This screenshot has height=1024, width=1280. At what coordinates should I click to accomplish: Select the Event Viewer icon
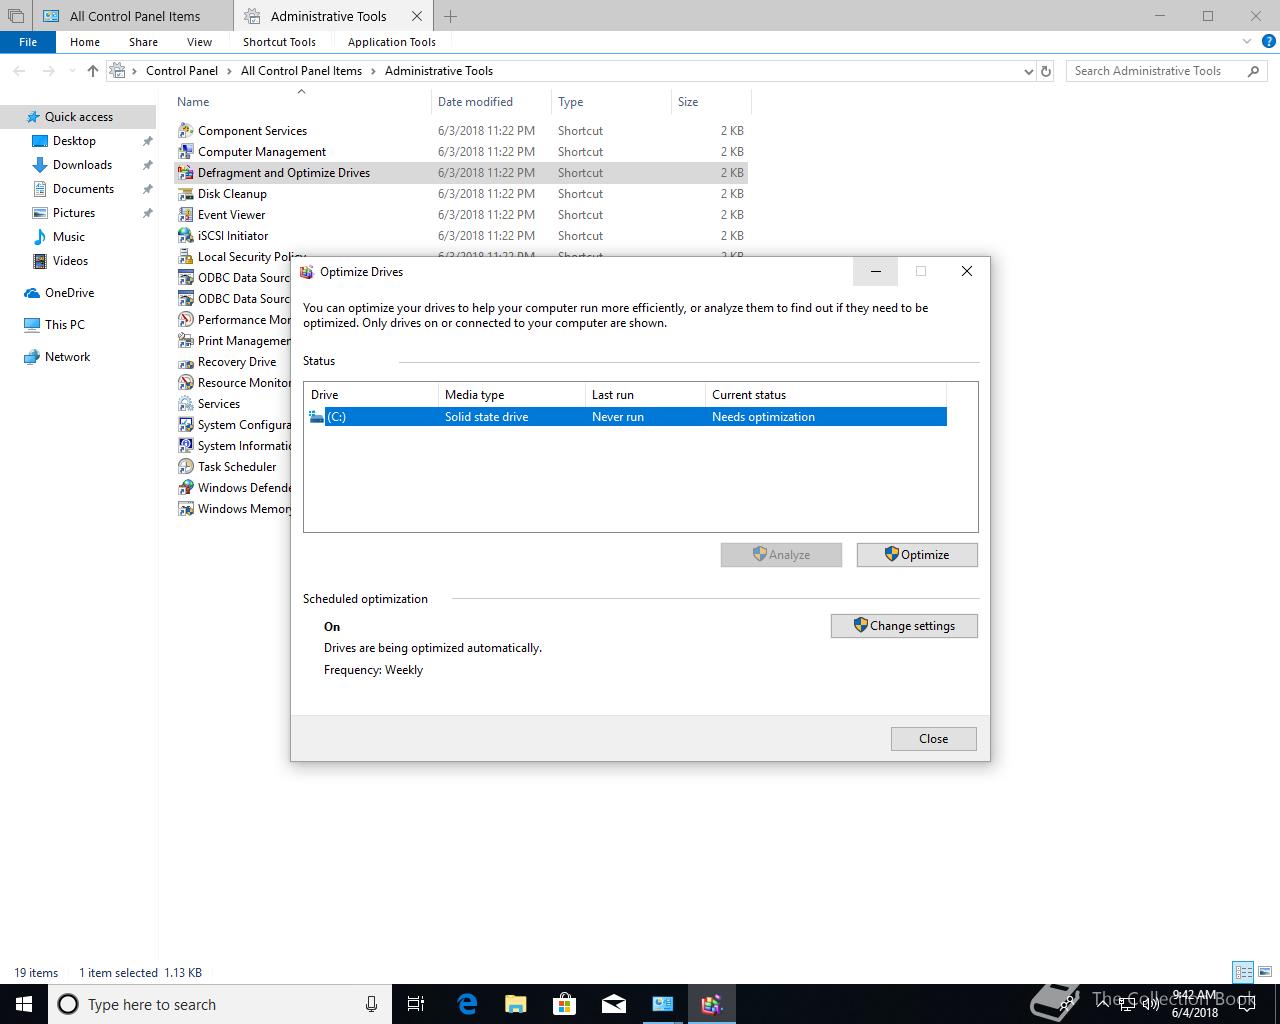pos(185,215)
